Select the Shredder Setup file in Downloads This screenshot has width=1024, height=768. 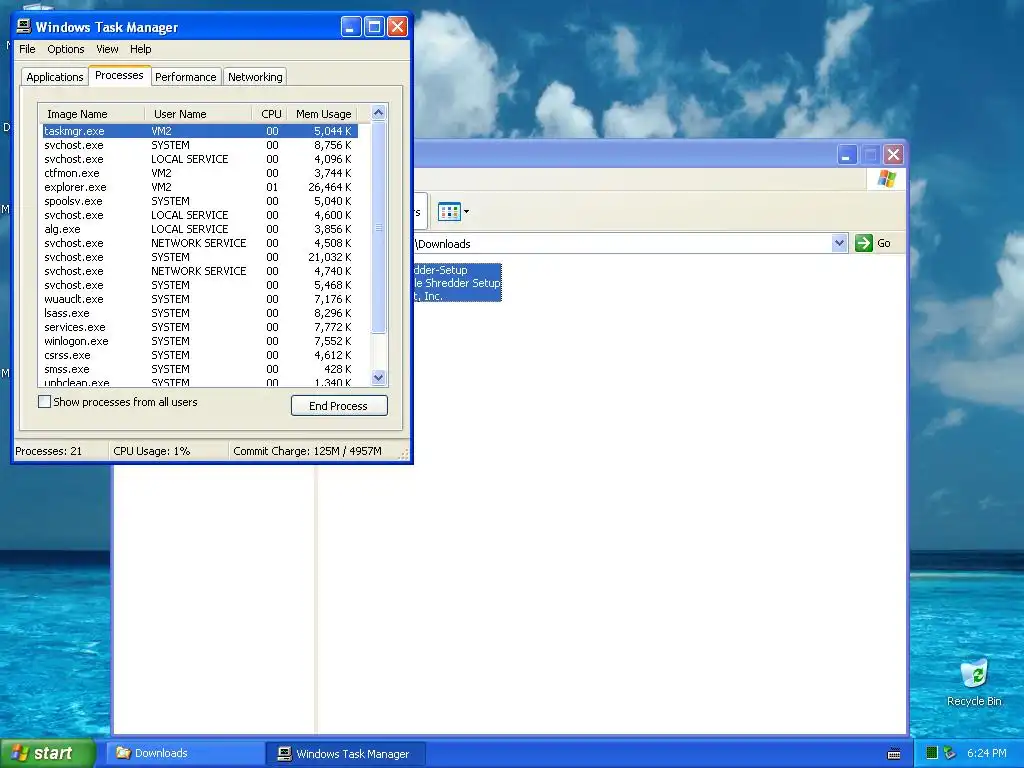point(456,283)
